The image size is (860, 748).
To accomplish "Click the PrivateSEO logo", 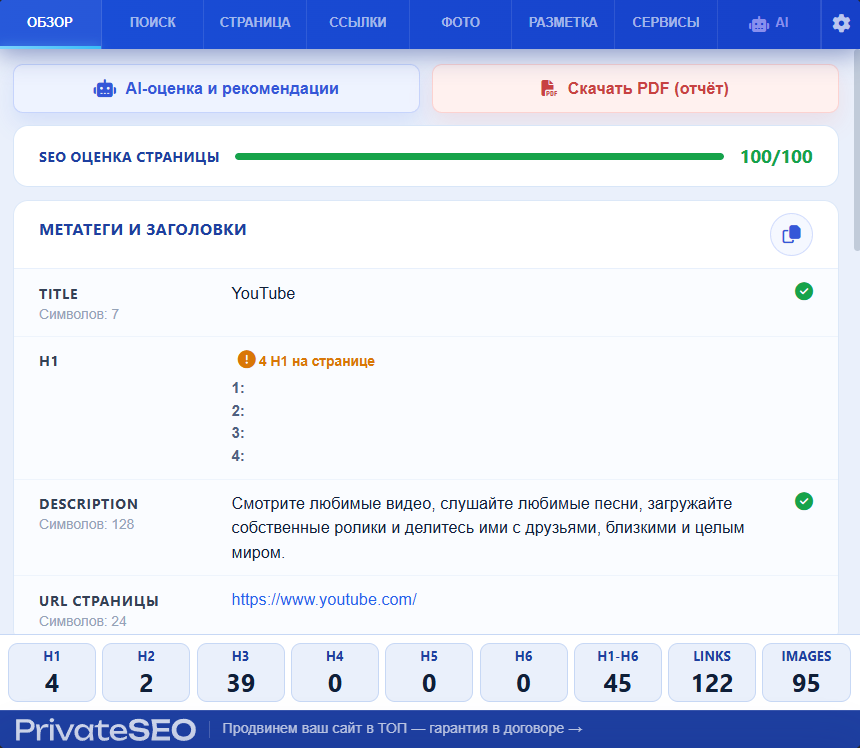I will pos(105,730).
